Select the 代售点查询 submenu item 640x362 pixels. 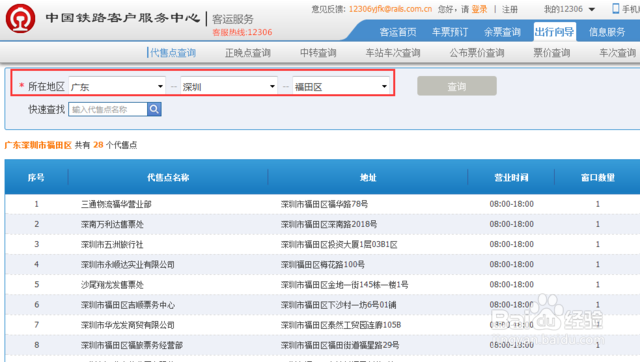tap(173, 53)
